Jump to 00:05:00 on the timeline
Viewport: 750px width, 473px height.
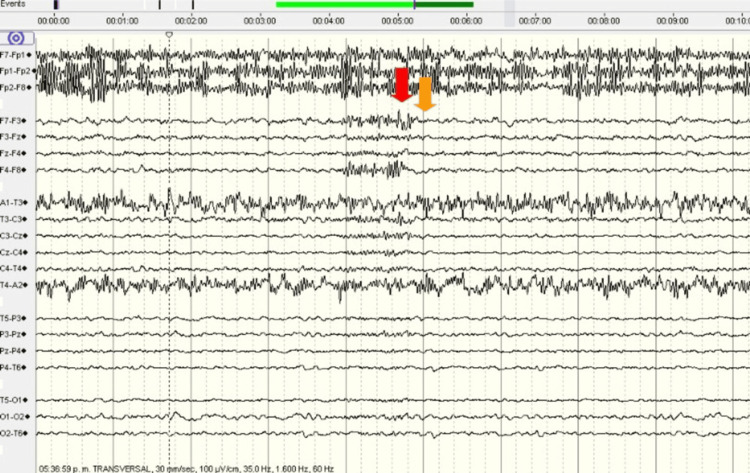pos(397,21)
